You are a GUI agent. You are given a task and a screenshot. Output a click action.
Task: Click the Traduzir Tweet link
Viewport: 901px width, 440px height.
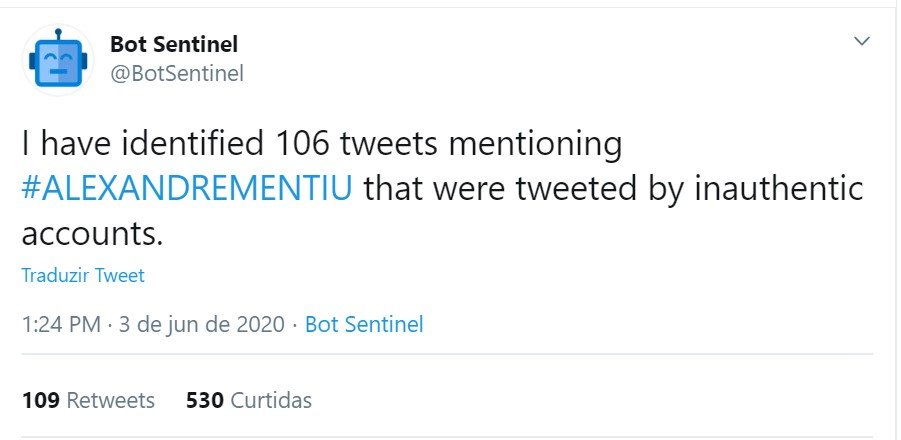pos(83,276)
